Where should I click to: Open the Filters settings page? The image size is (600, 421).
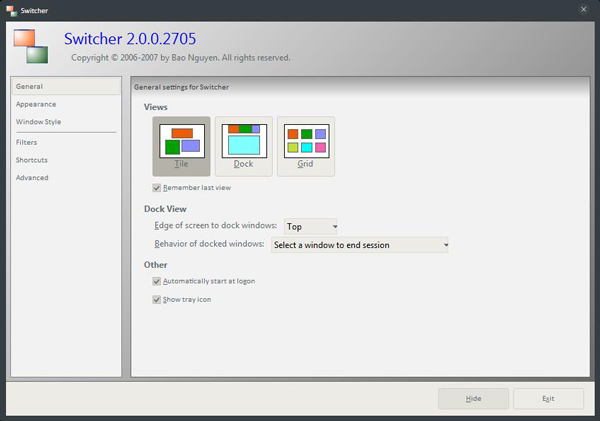[66, 142]
